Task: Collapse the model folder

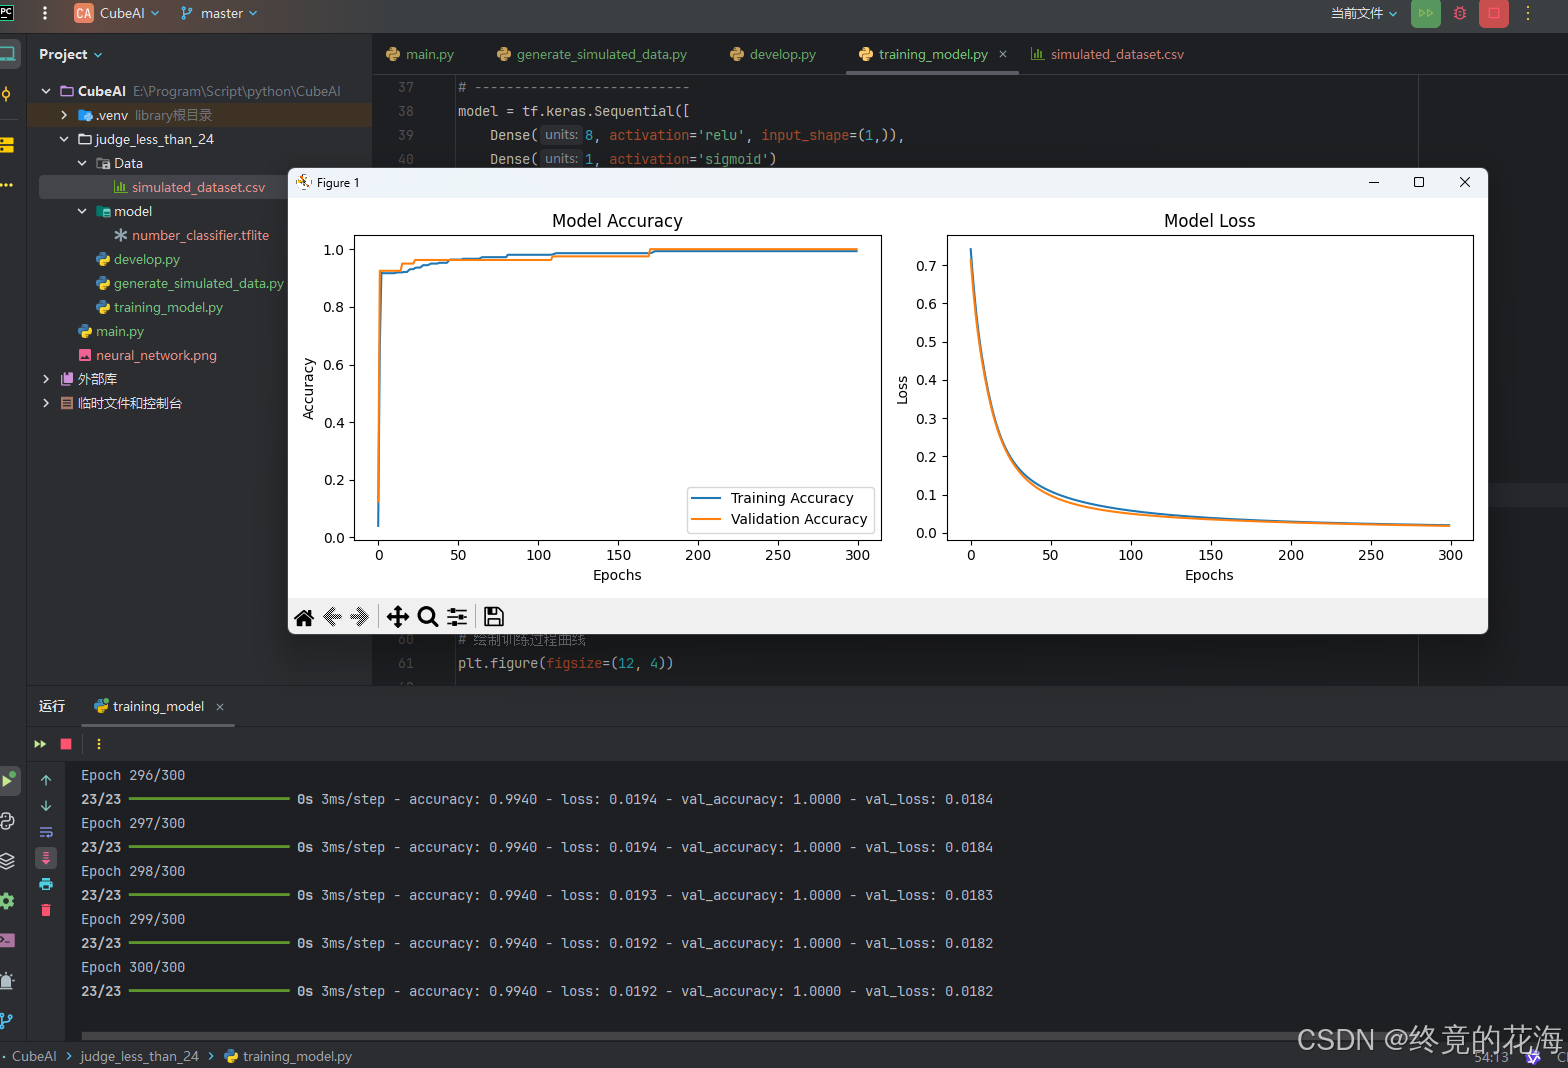Action: [x=82, y=211]
